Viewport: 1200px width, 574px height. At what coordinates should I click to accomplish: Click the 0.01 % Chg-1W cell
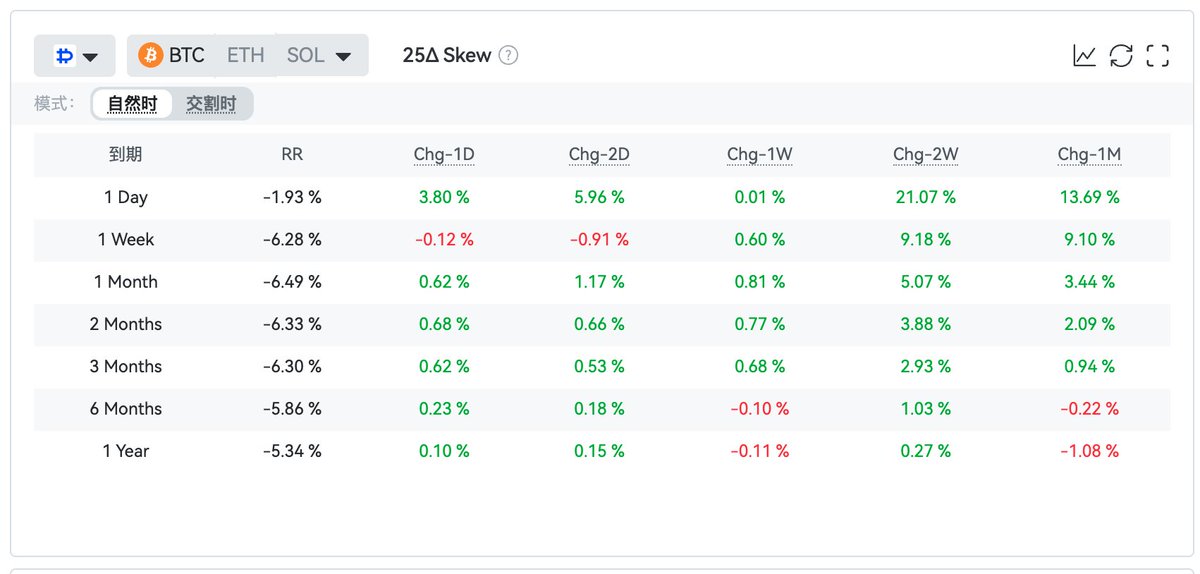tap(759, 198)
